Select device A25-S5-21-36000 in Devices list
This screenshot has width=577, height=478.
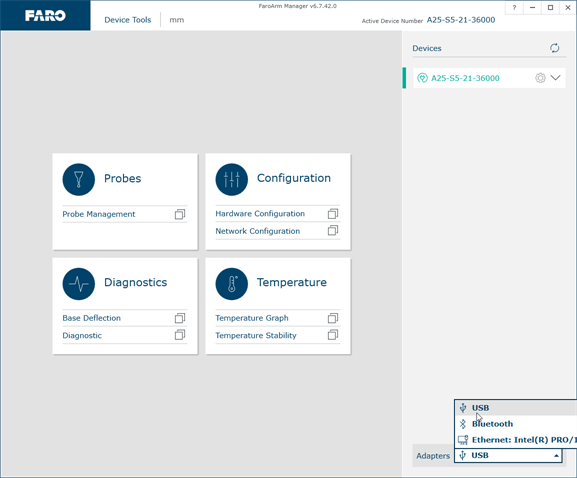(x=489, y=78)
